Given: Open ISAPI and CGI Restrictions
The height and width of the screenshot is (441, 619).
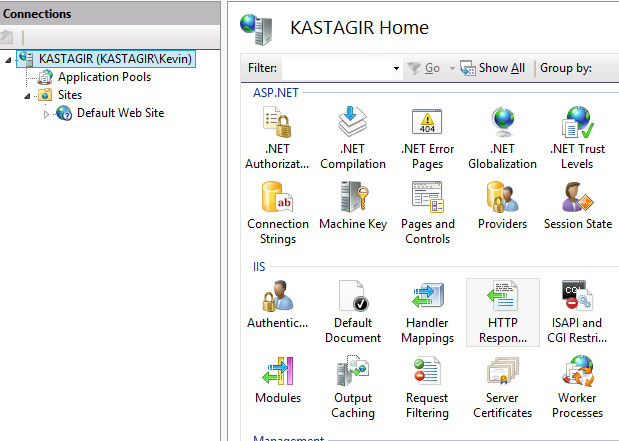Looking at the screenshot, I should [577, 312].
